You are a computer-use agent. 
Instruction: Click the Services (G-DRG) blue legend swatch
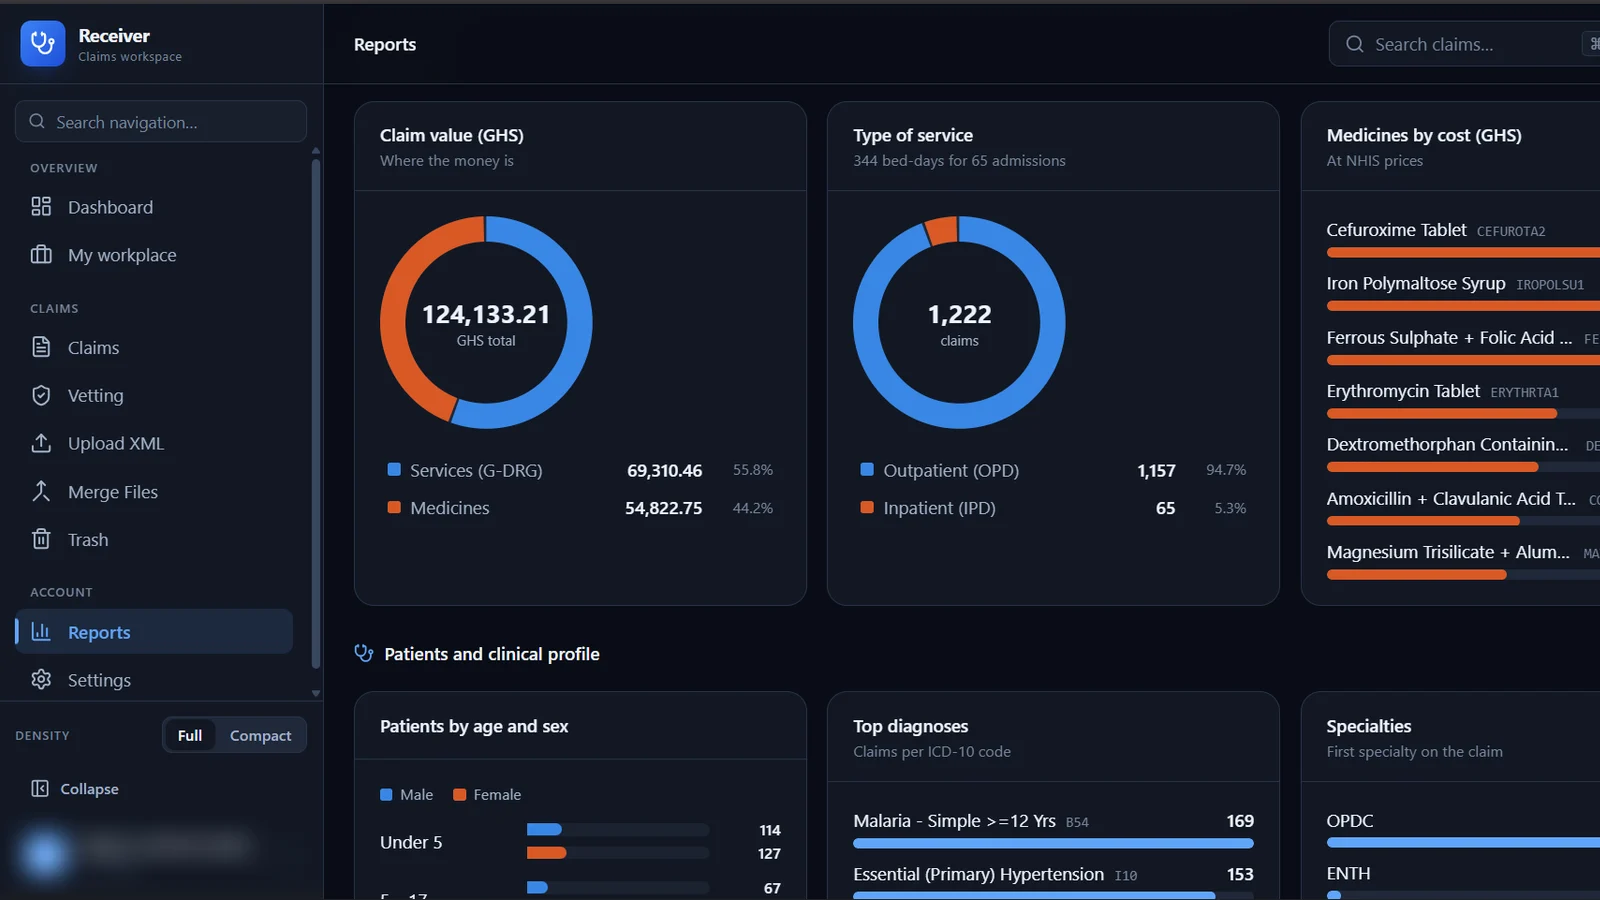tap(394, 469)
